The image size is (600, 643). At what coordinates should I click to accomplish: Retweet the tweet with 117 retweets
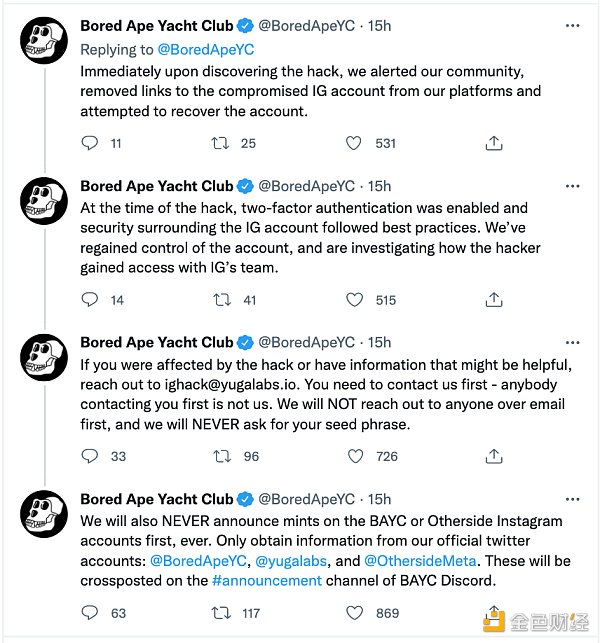click(x=220, y=612)
